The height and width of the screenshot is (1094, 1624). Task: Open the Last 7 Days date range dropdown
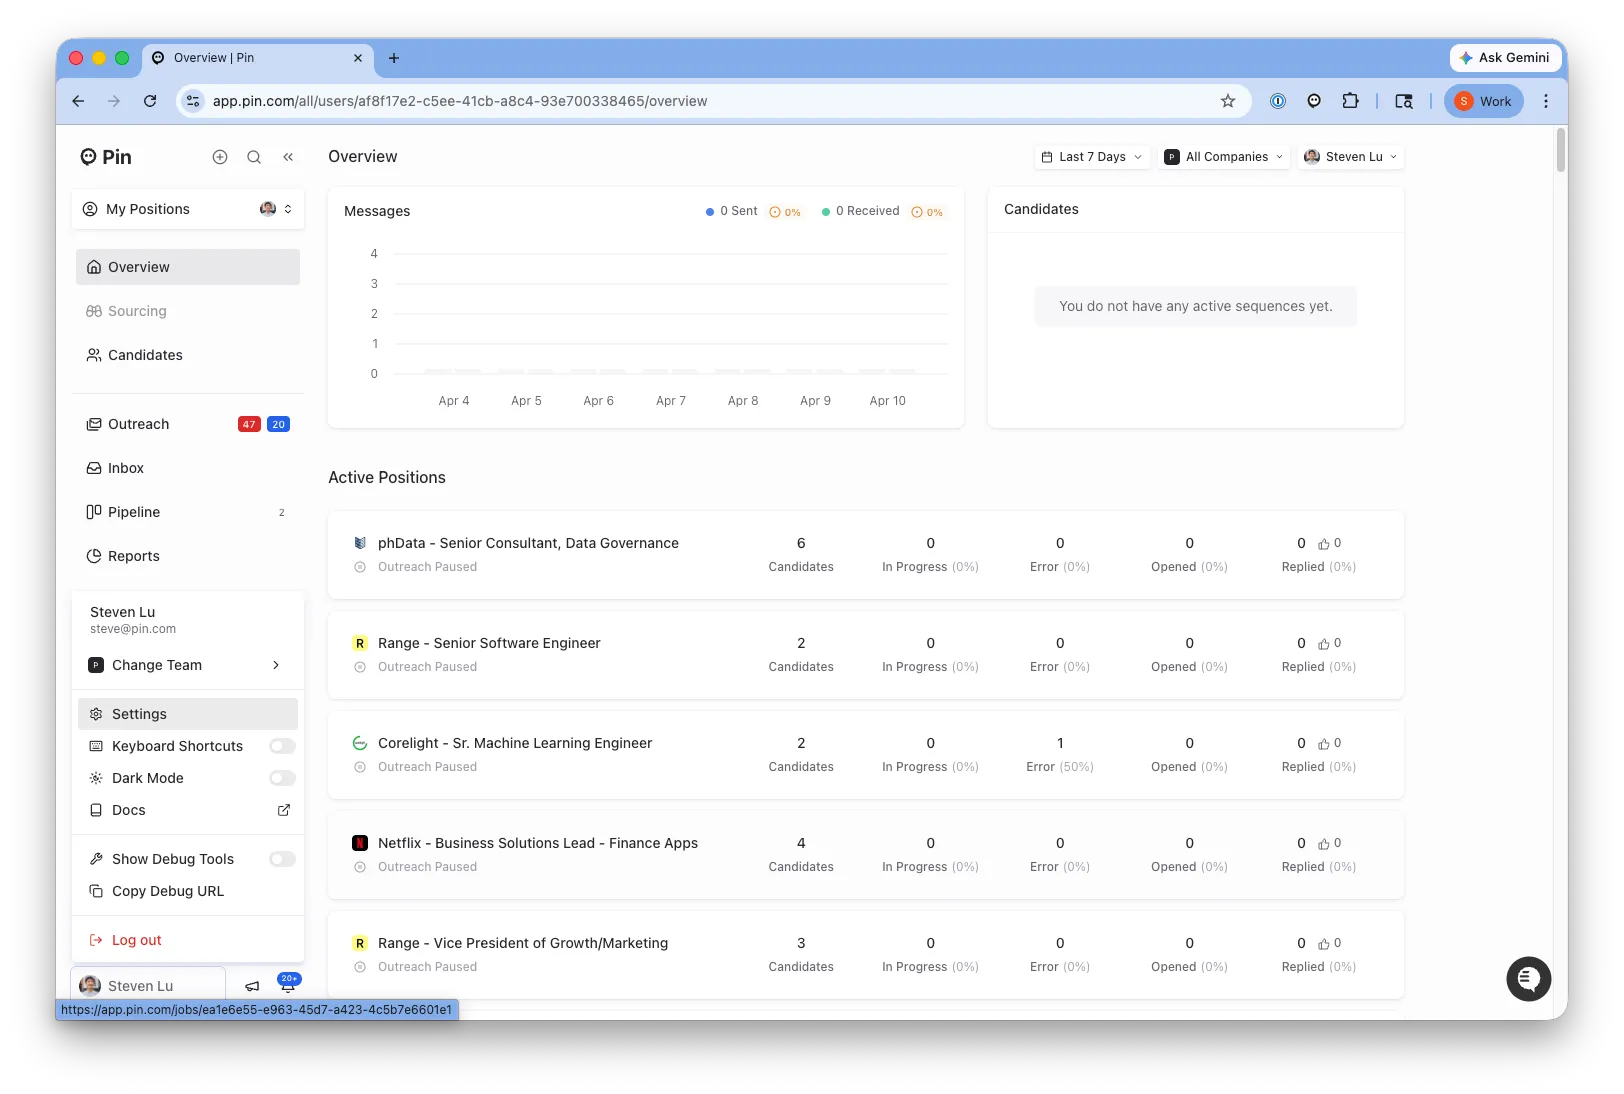pos(1092,157)
